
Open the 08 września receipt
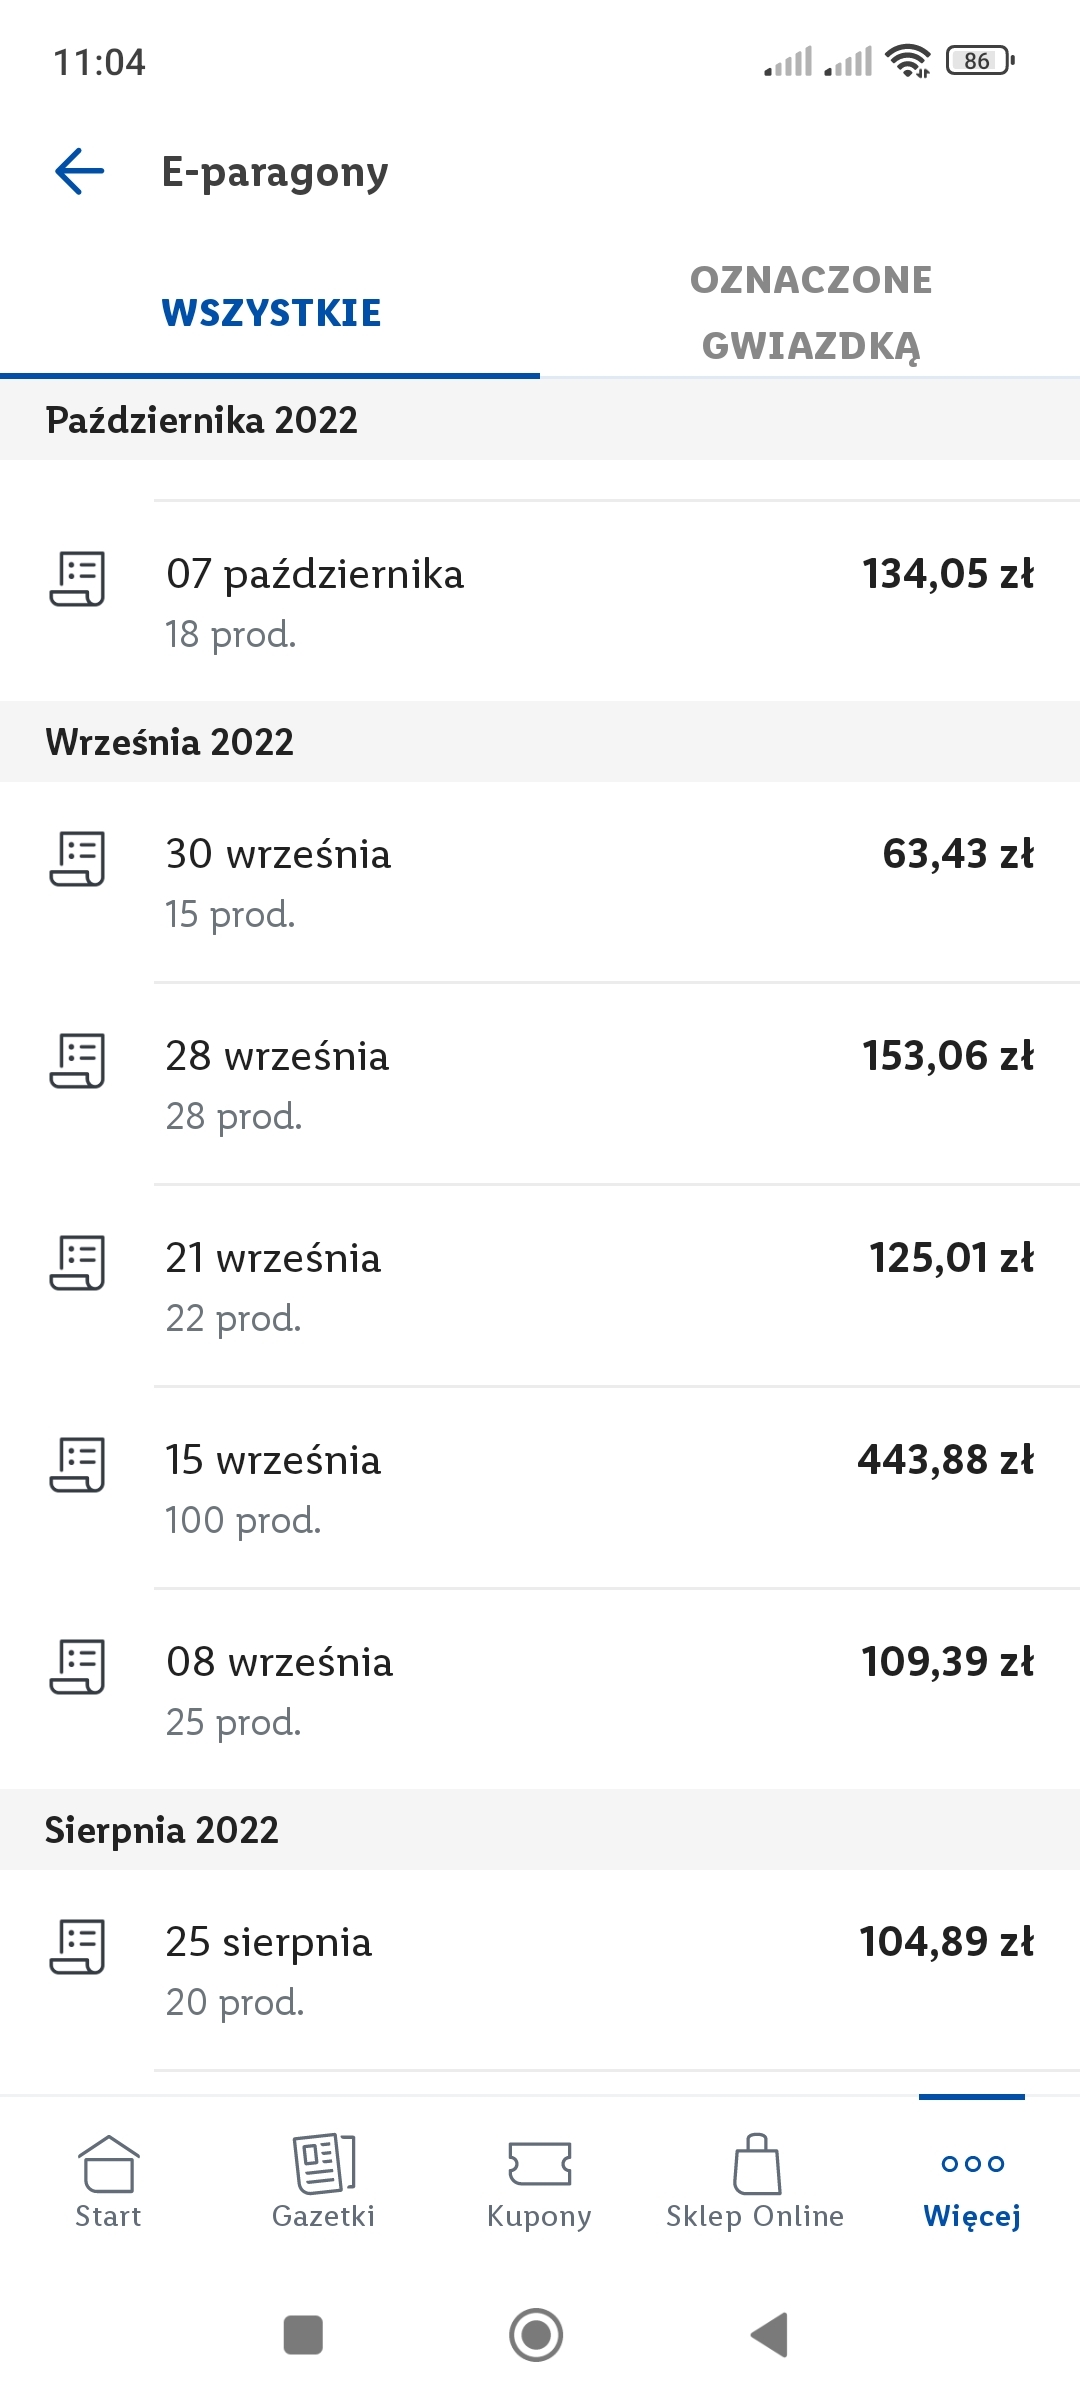click(x=540, y=1690)
